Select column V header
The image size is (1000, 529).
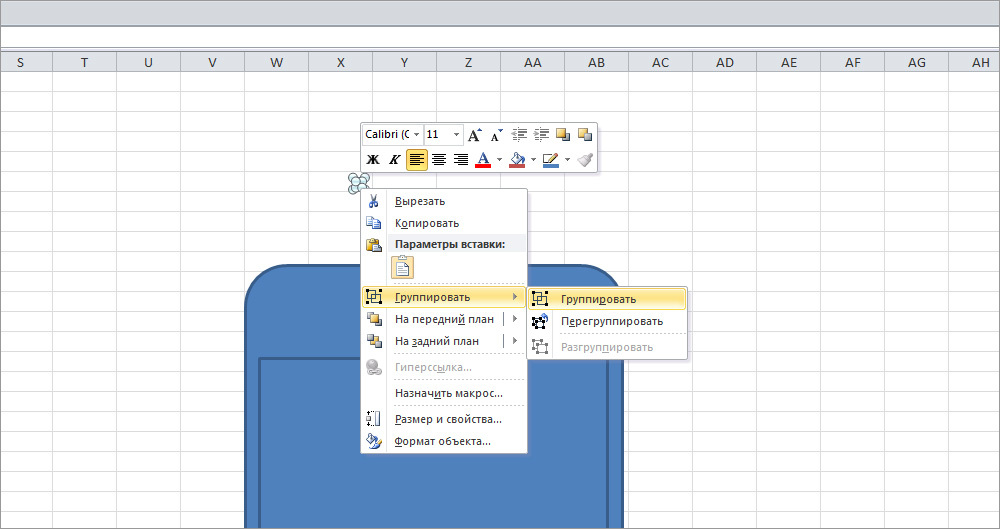(212, 62)
